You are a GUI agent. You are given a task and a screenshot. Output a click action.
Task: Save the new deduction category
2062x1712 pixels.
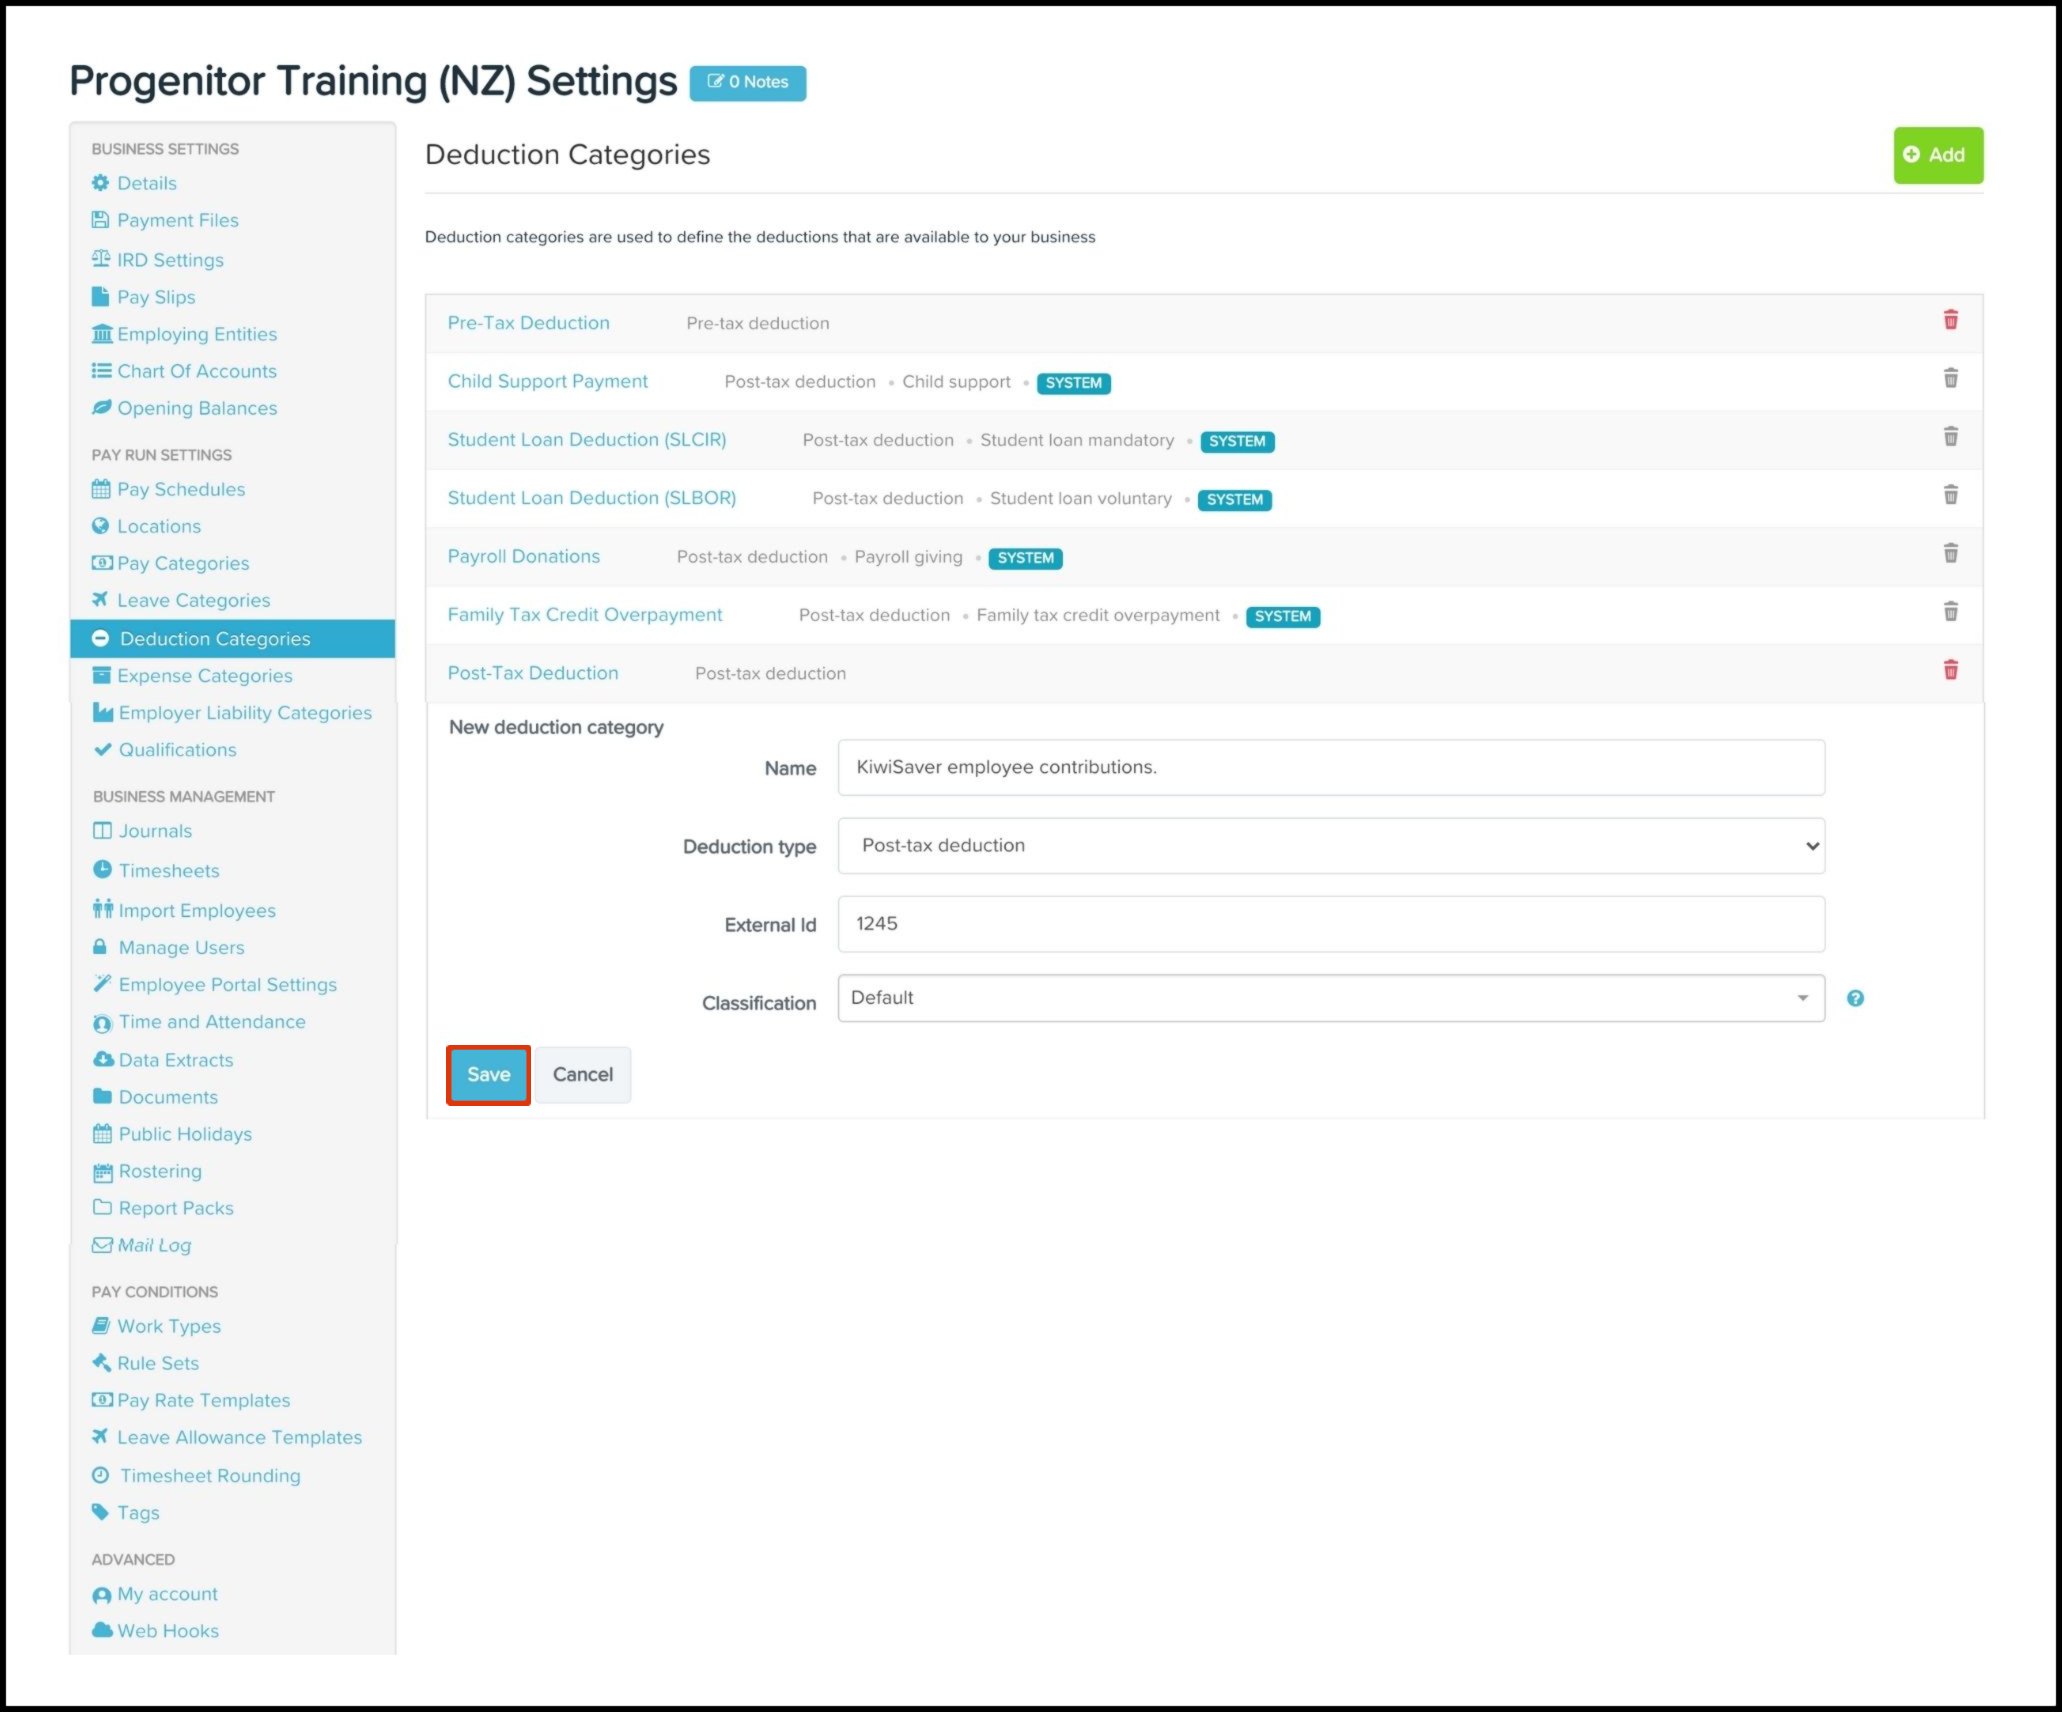pyautogui.click(x=488, y=1075)
